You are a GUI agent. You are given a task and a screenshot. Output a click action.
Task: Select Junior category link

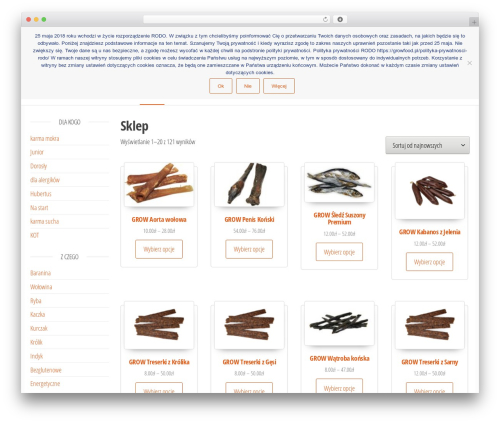(x=37, y=152)
